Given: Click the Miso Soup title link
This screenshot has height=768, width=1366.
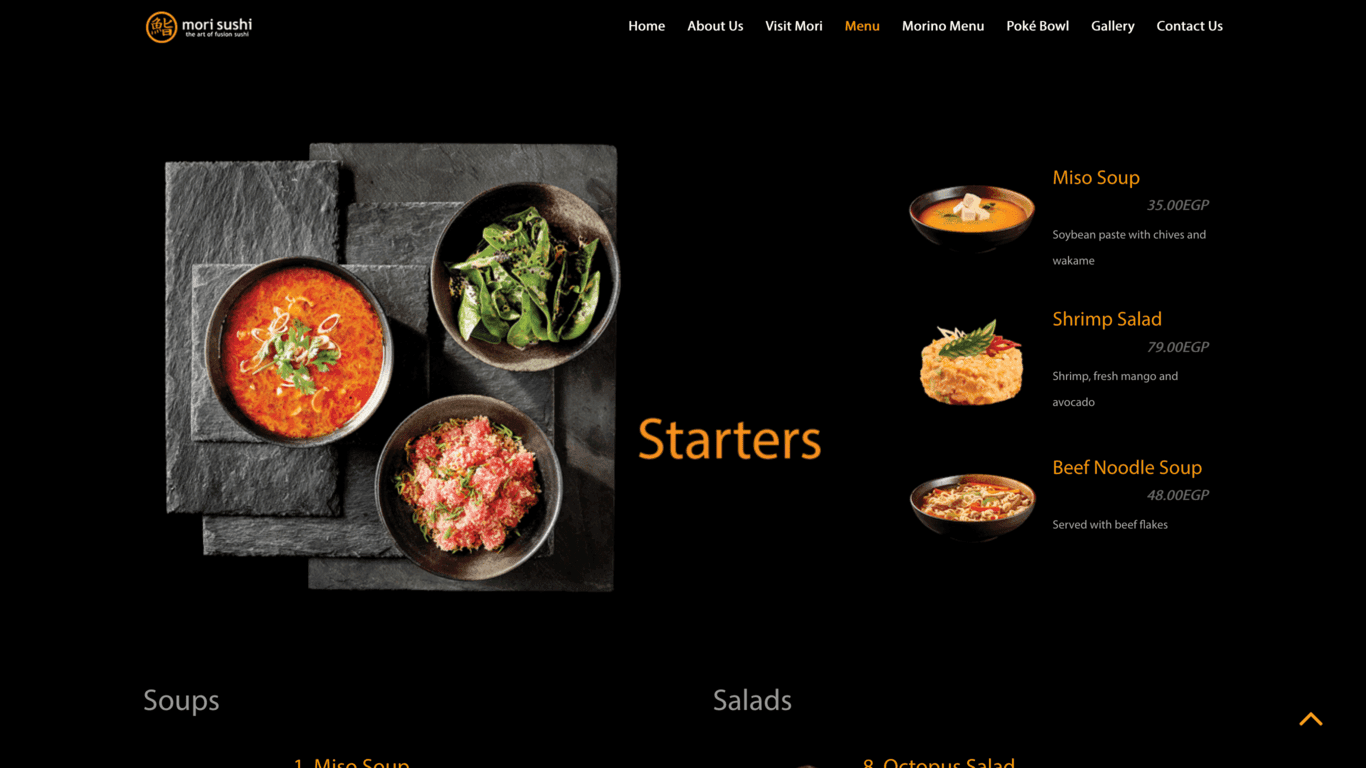Looking at the screenshot, I should point(1096,177).
